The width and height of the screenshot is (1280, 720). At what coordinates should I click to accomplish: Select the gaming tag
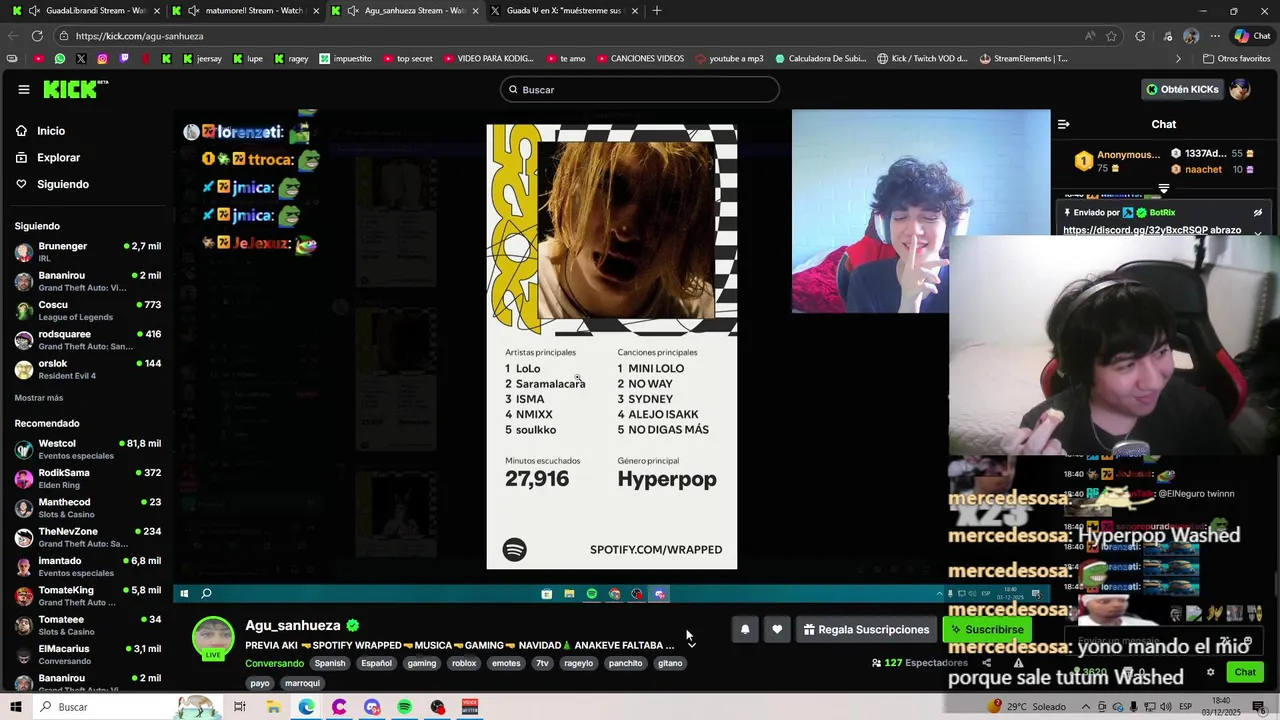tap(422, 663)
